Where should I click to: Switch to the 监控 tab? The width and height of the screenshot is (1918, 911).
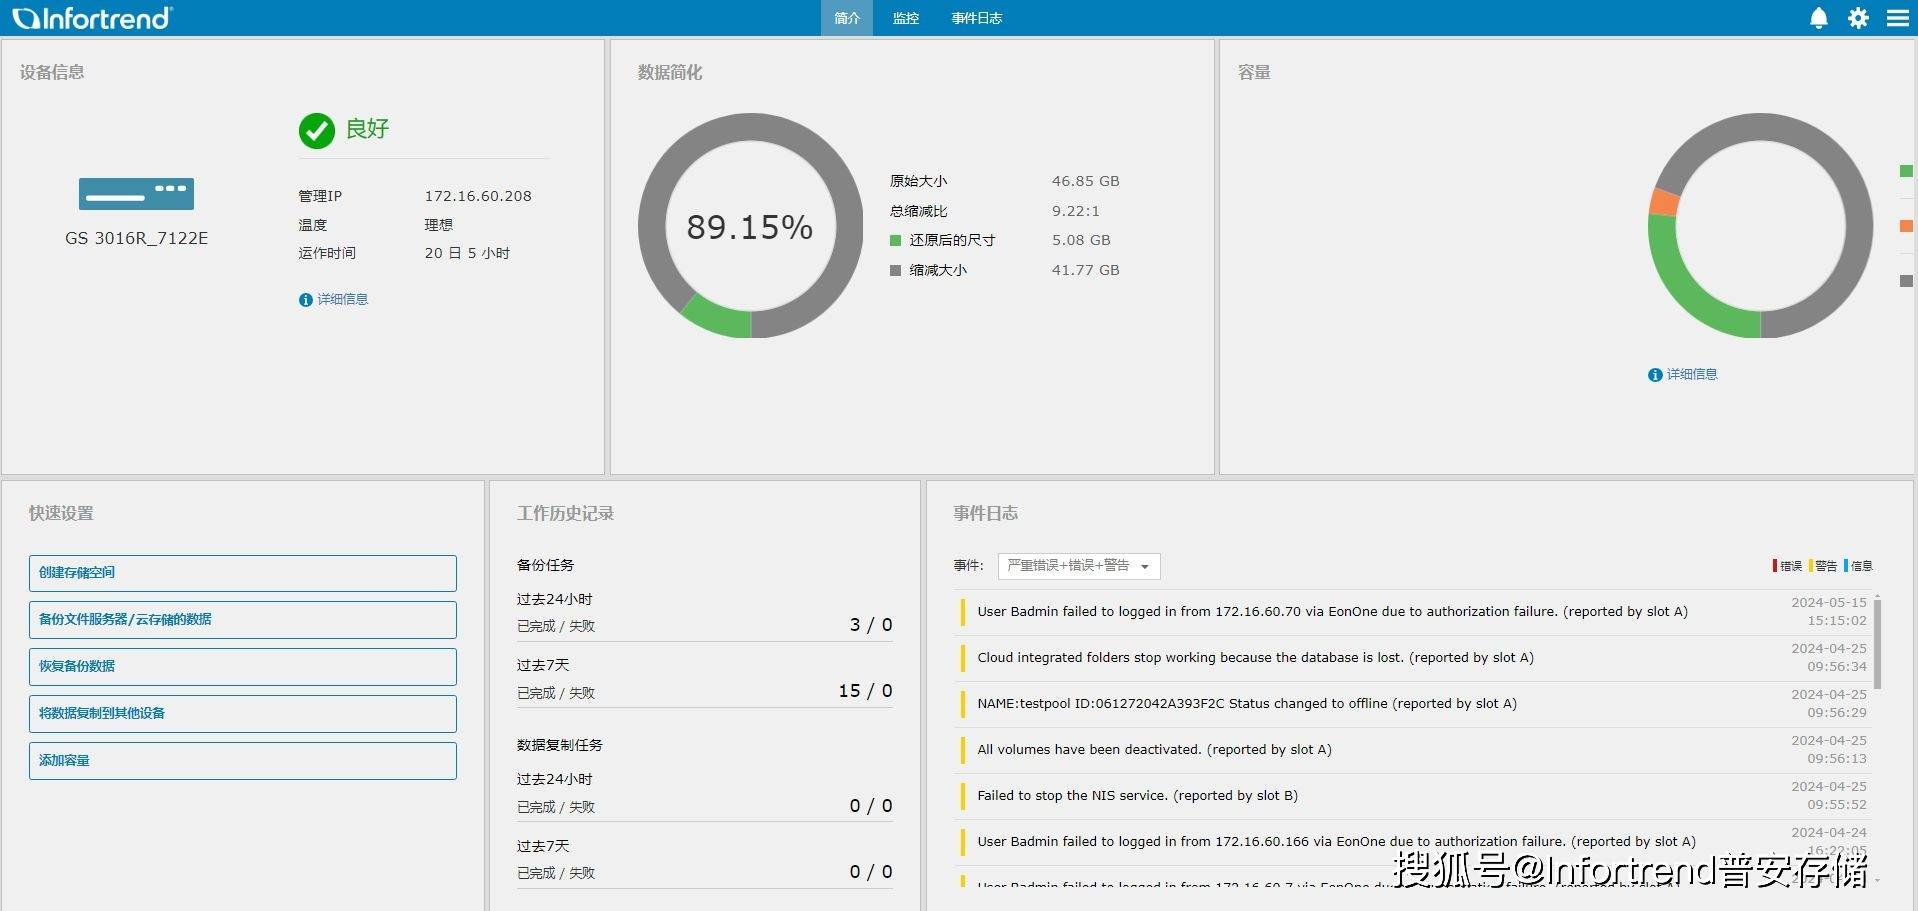906,18
